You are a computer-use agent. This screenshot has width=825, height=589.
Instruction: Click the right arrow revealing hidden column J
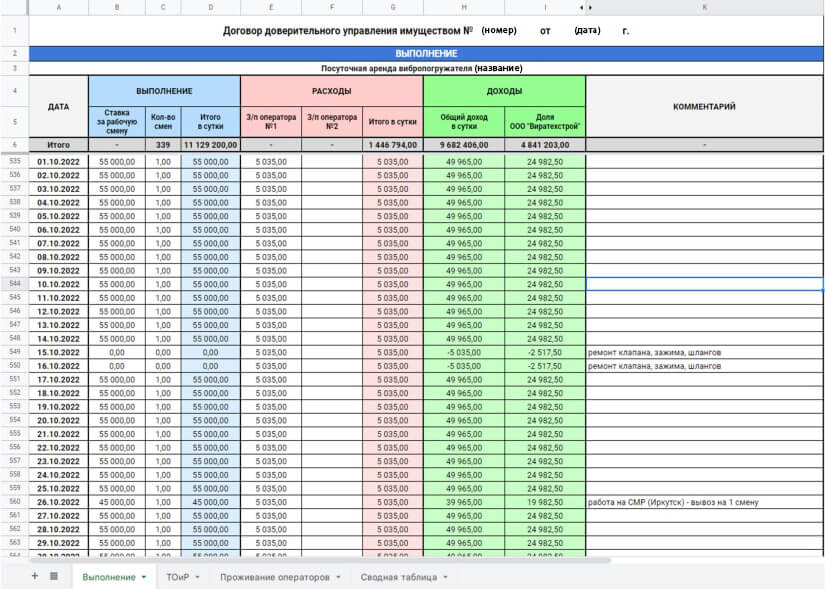pos(590,7)
